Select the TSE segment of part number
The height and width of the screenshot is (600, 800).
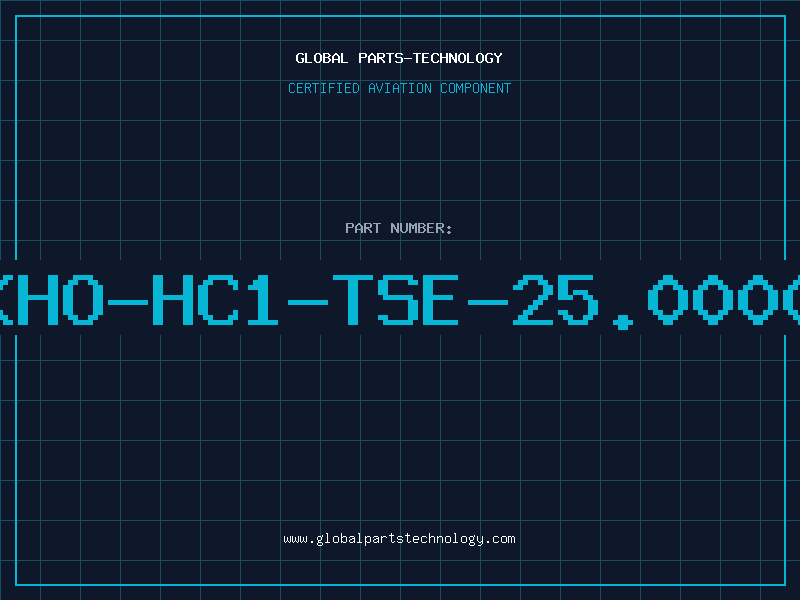396,300
